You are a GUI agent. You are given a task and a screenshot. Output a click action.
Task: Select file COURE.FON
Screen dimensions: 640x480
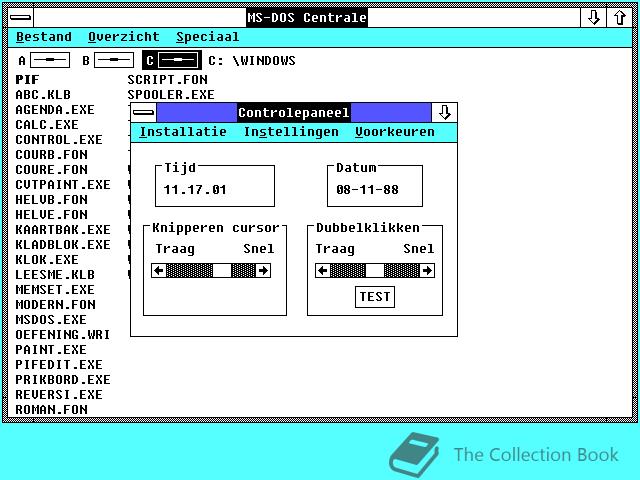point(51,170)
